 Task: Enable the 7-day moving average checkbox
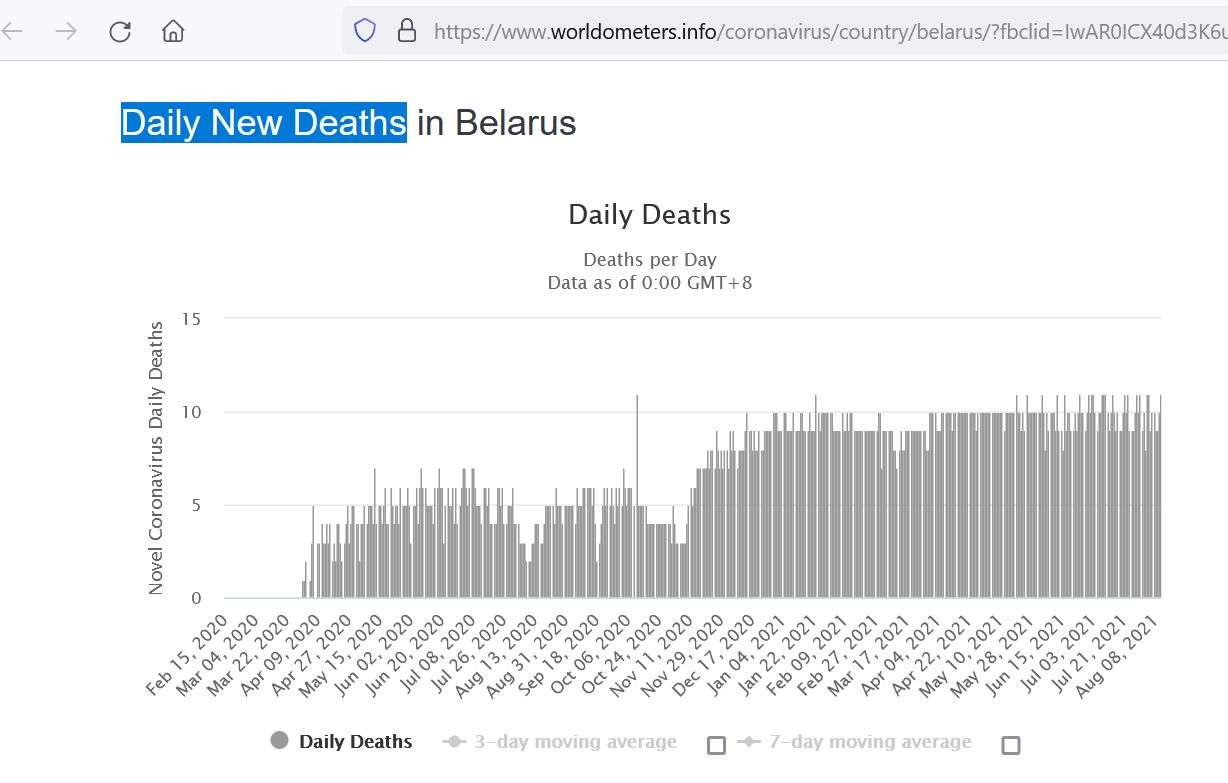click(x=1010, y=745)
